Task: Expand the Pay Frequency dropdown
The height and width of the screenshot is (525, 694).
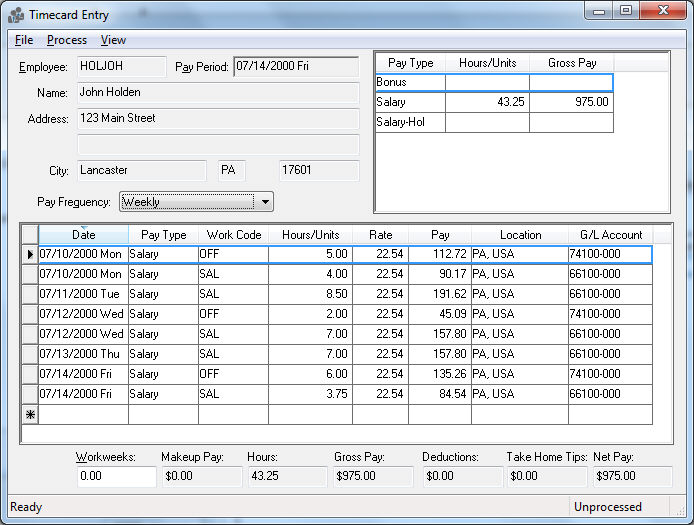Action: coord(264,202)
